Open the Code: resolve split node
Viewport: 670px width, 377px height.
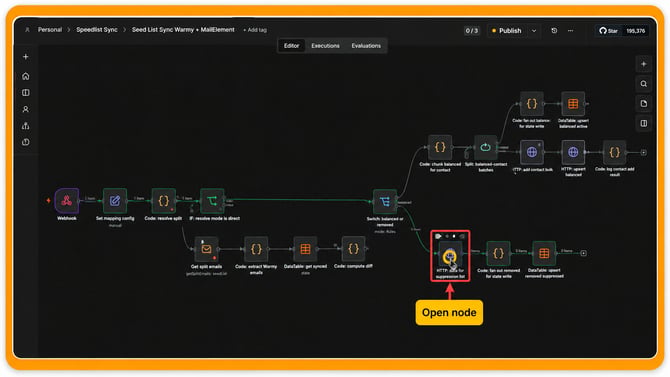[163, 200]
